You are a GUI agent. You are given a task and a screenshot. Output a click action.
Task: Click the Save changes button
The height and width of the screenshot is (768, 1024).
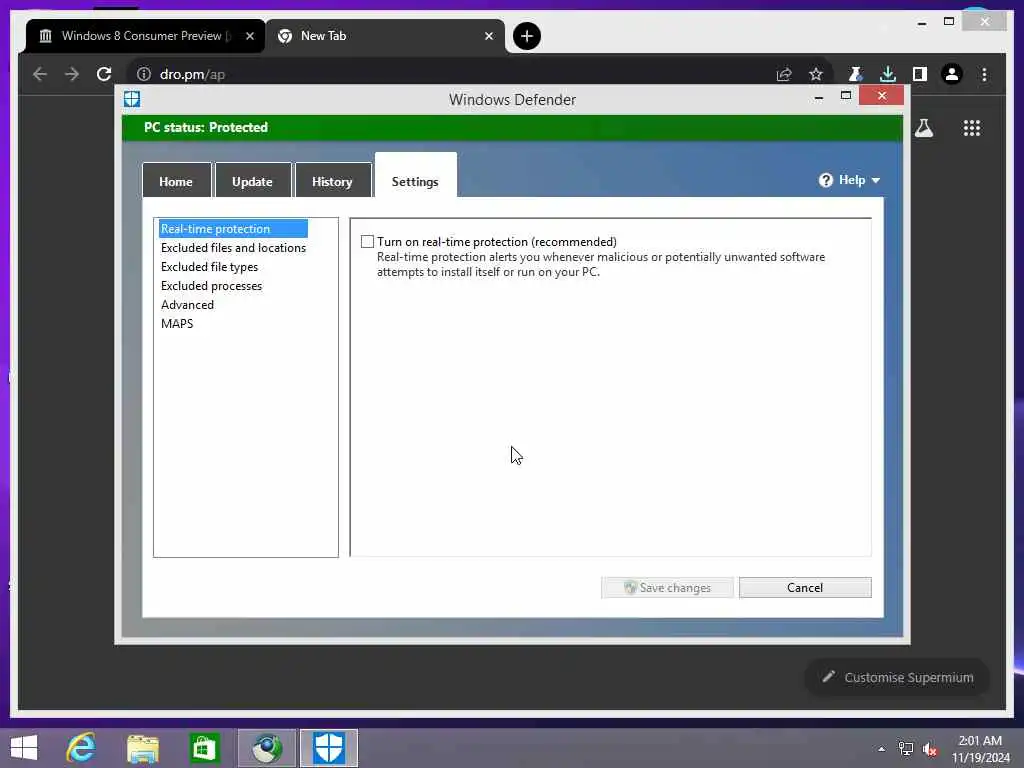[x=667, y=587]
